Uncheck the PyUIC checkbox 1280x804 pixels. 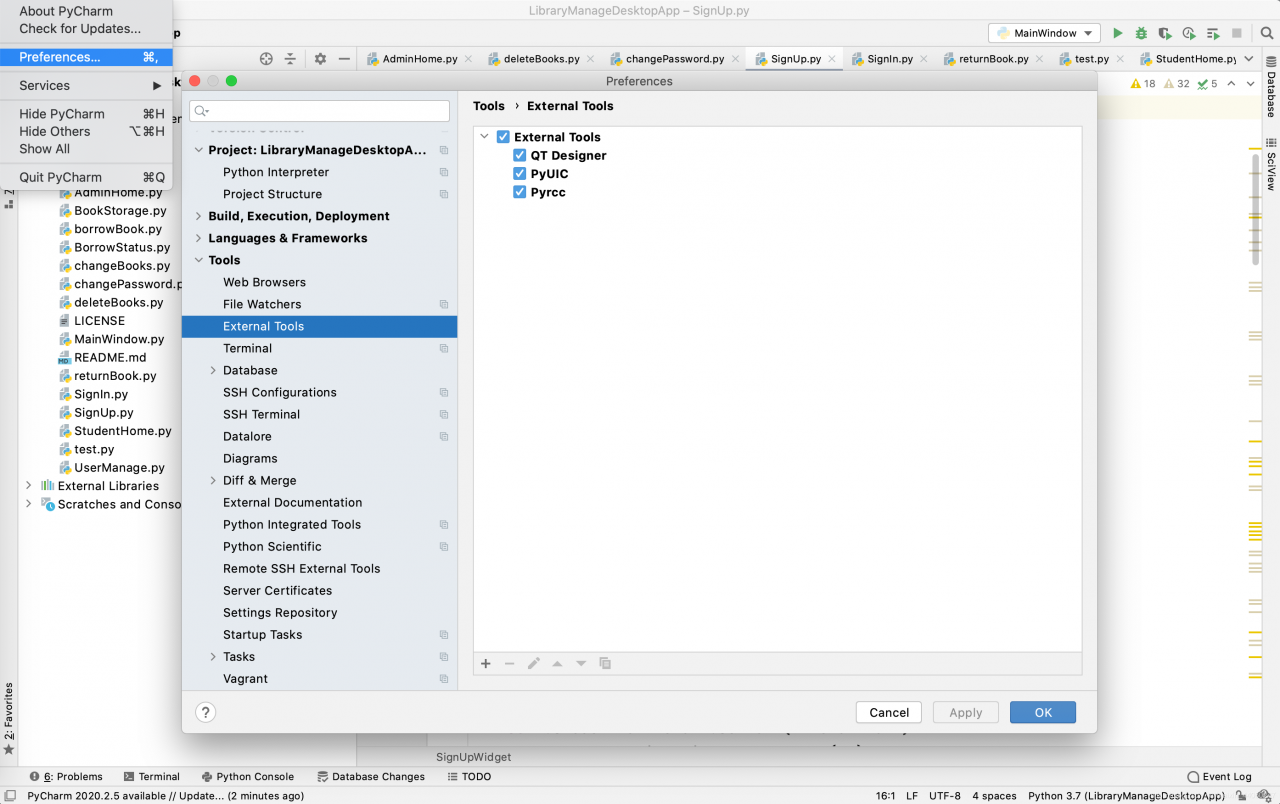pyautogui.click(x=520, y=173)
